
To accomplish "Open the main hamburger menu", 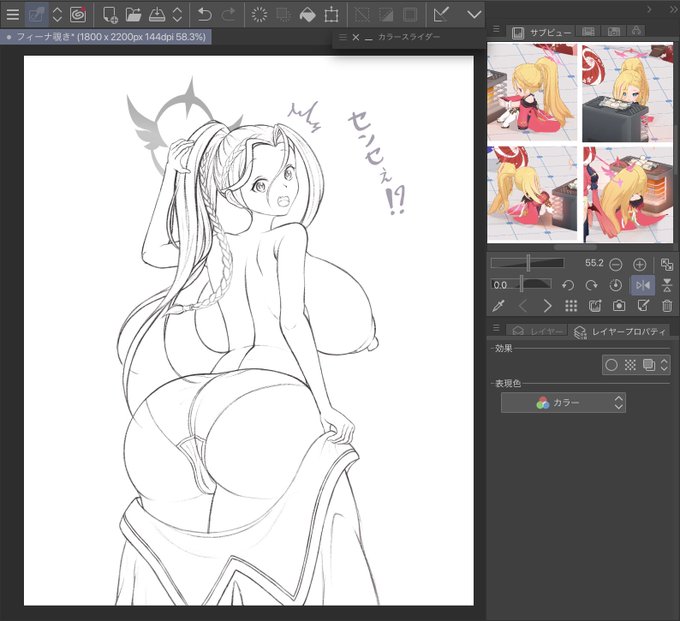I will pyautogui.click(x=13, y=15).
